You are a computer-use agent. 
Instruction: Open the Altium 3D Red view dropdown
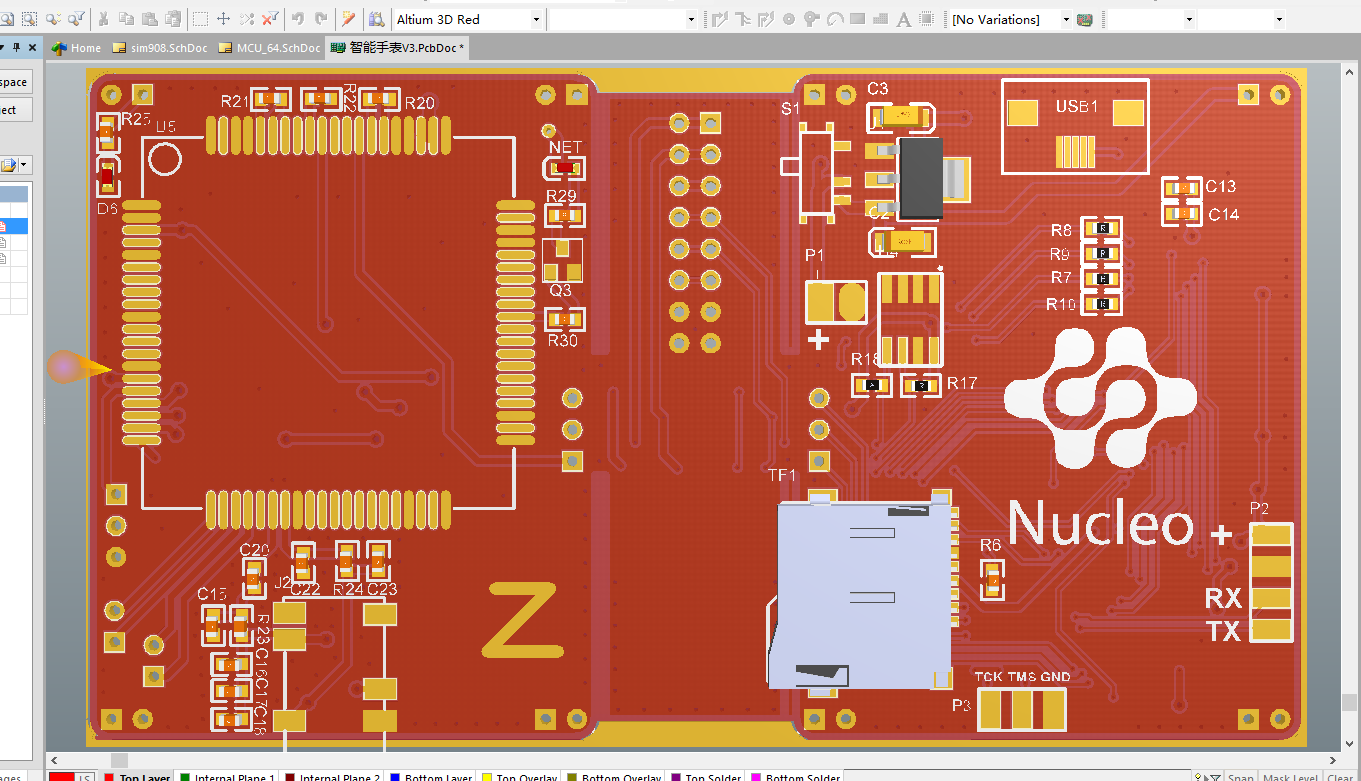pos(536,19)
